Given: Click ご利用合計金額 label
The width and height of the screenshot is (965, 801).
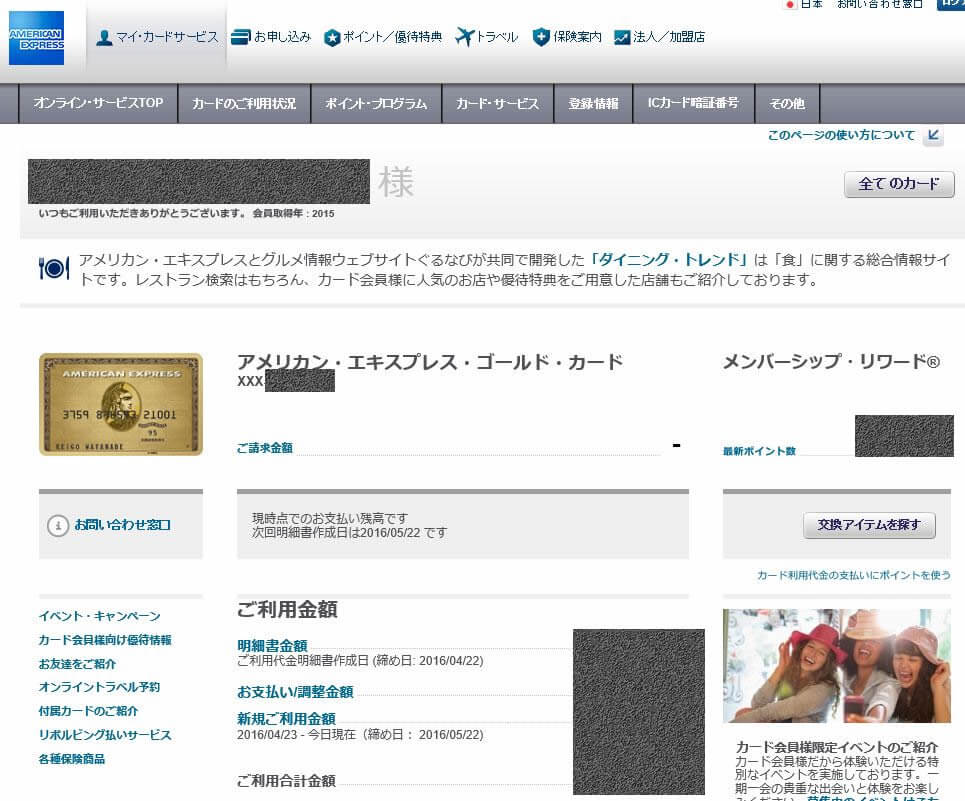Looking at the screenshot, I should click(286, 781).
